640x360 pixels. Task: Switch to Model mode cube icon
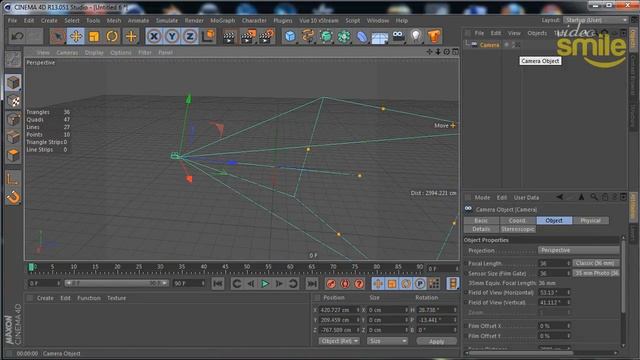(x=13, y=82)
